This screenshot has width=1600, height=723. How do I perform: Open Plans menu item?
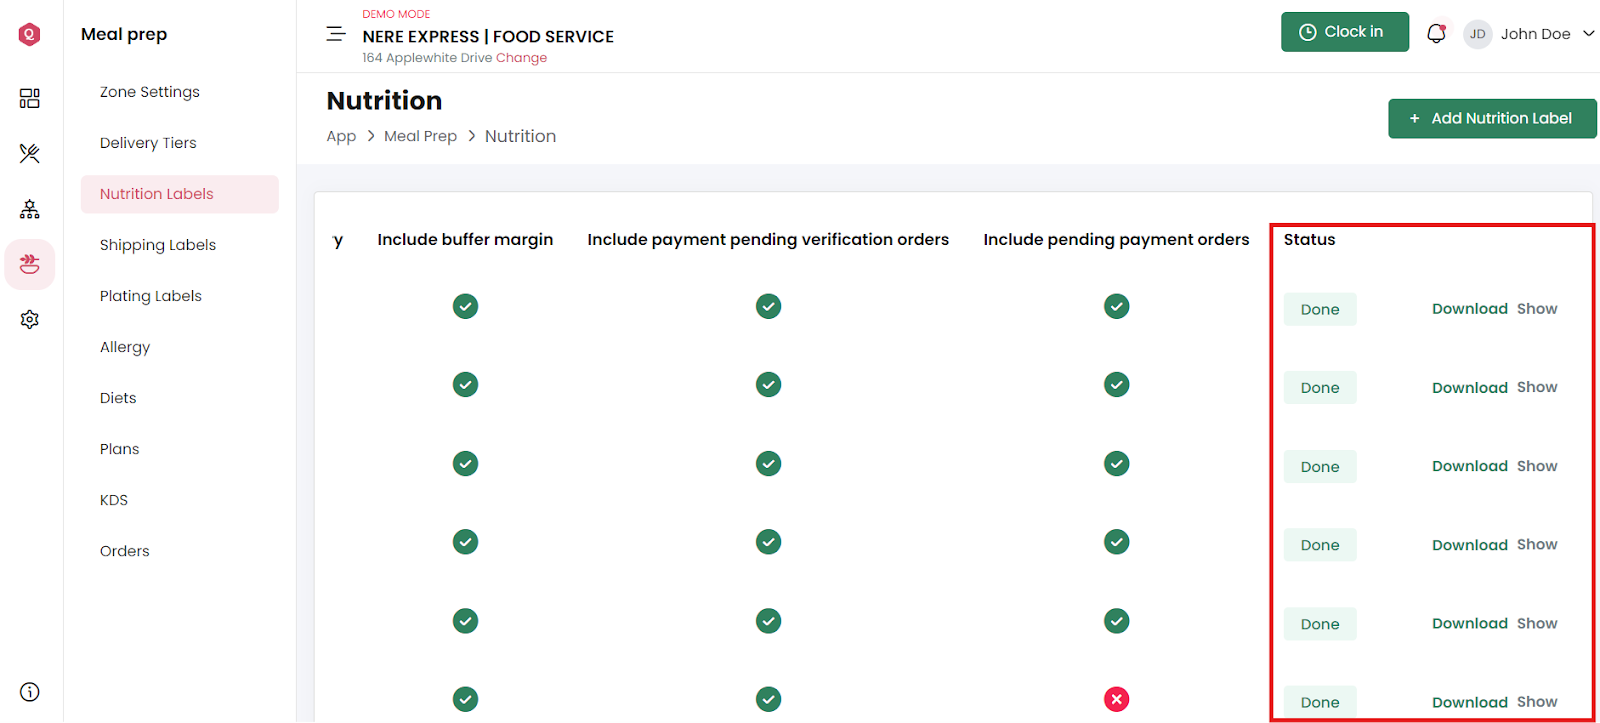pos(120,449)
